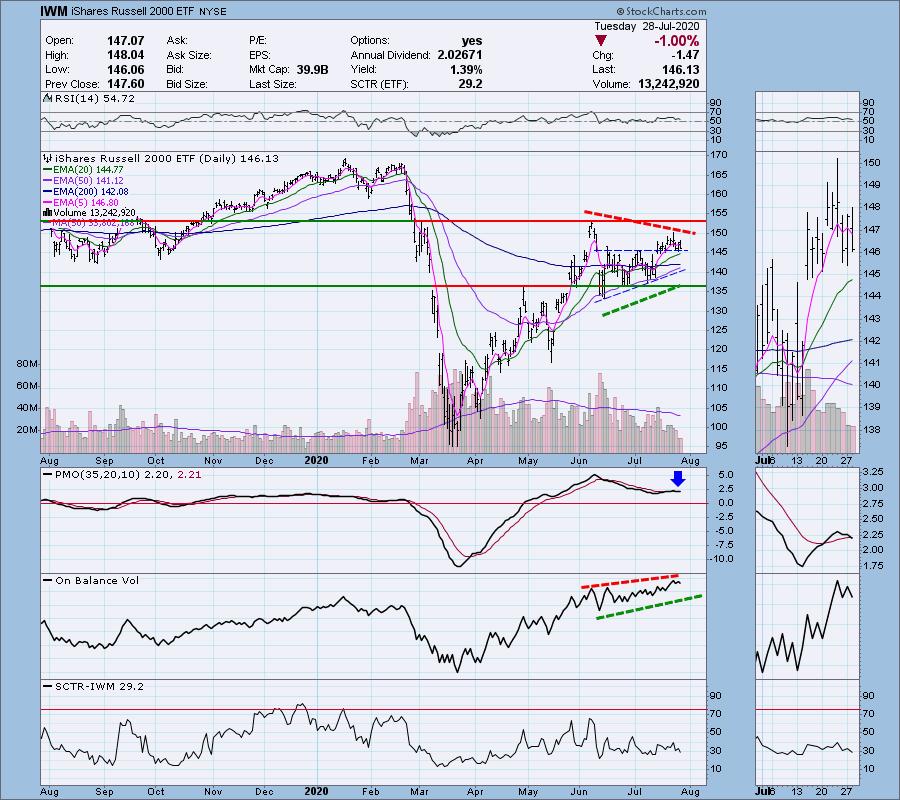Click the SCTR-IWM 29.2 panel label
Image resolution: width=900 pixels, height=800 pixels.
tap(99, 686)
